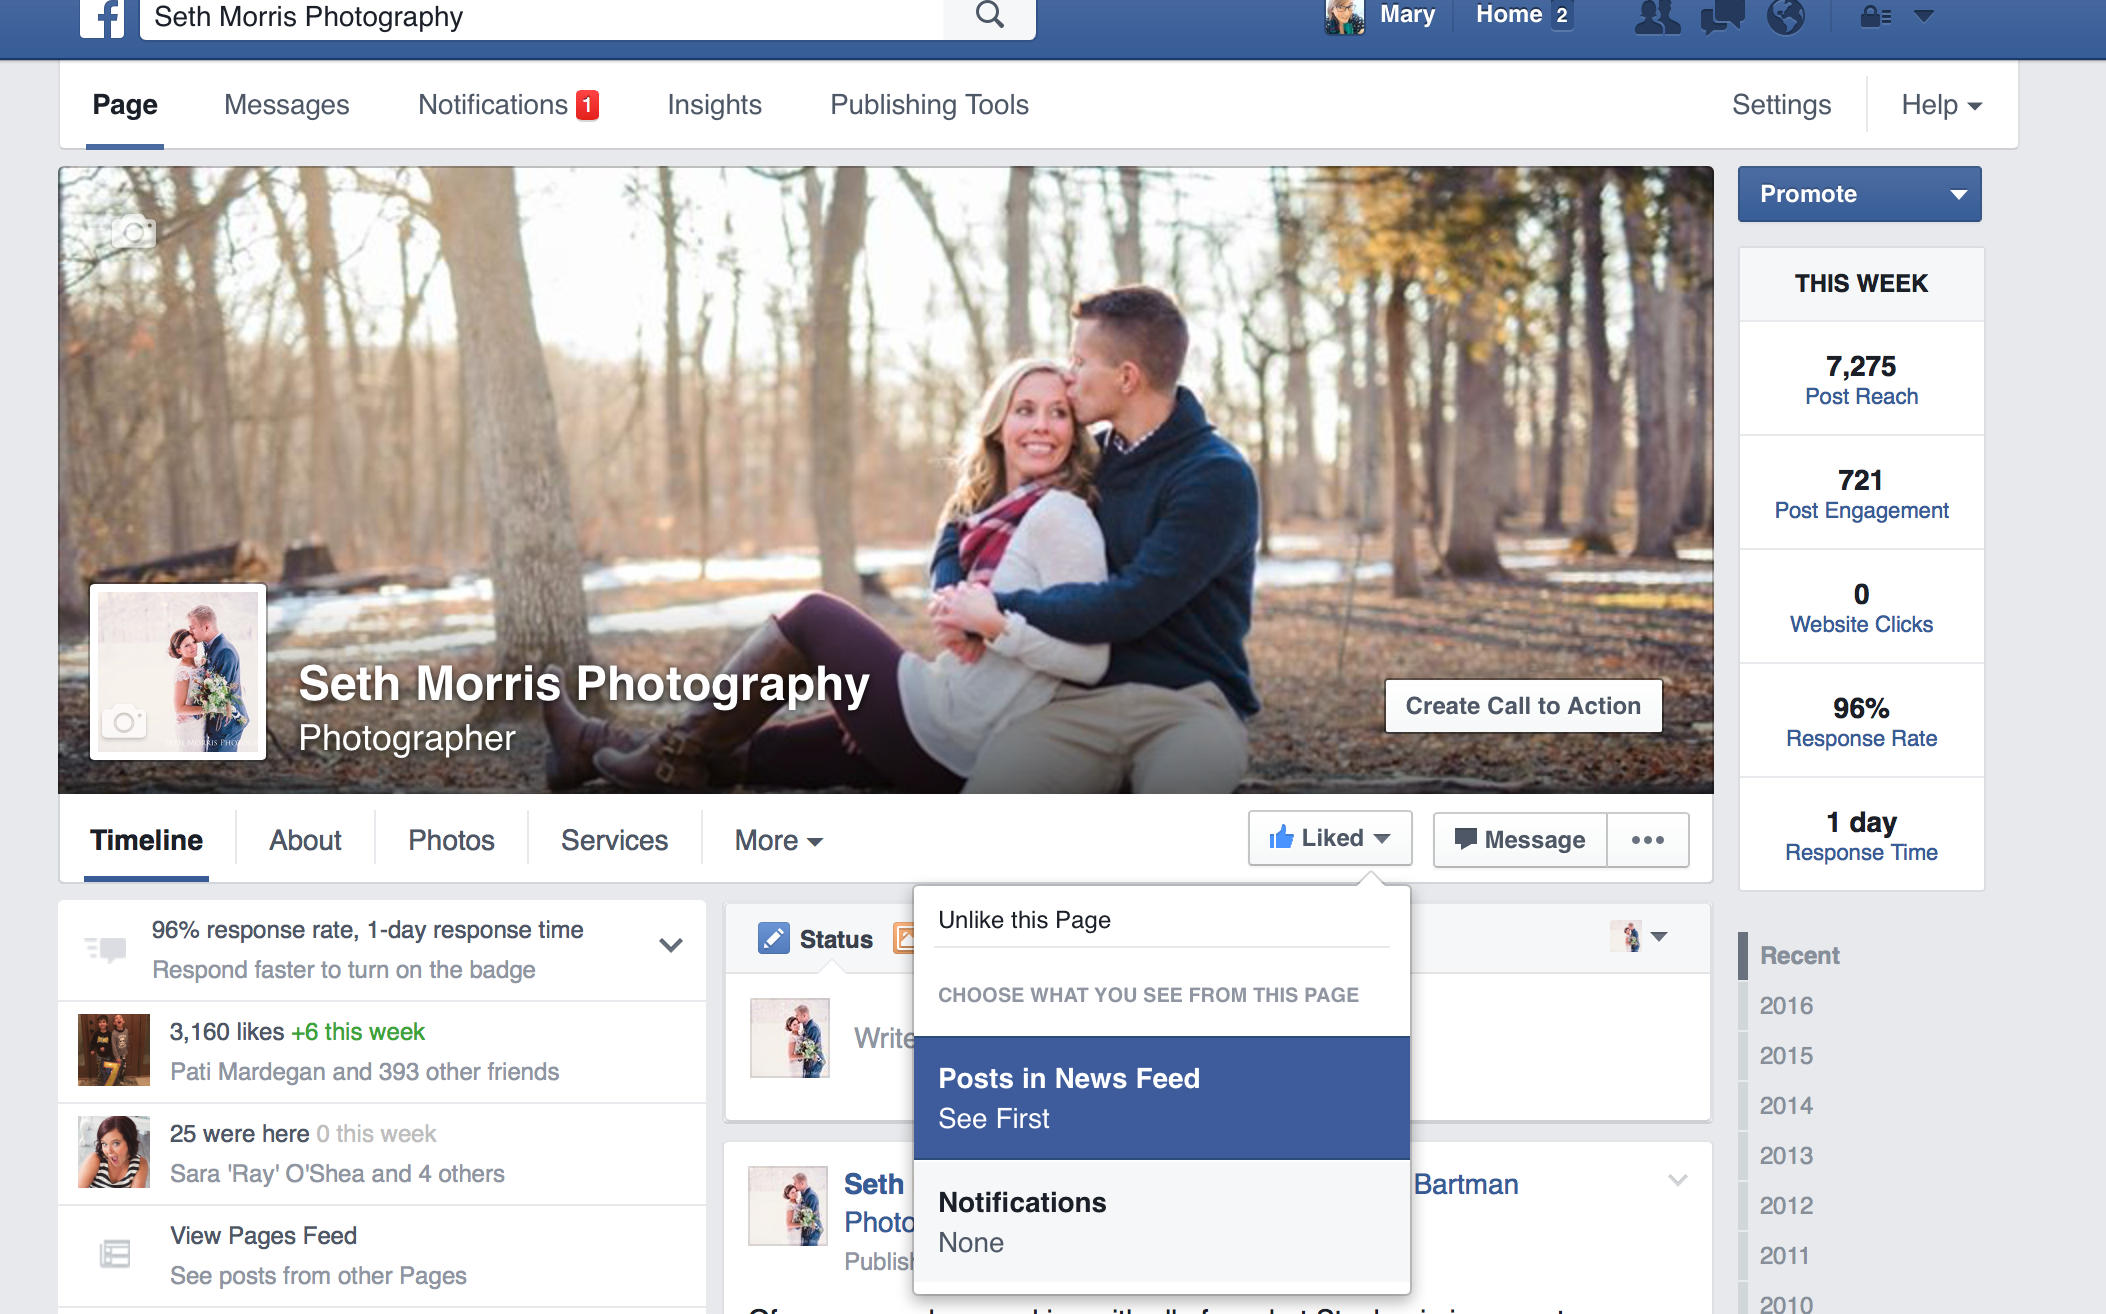Open the Insights tab

click(714, 105)
